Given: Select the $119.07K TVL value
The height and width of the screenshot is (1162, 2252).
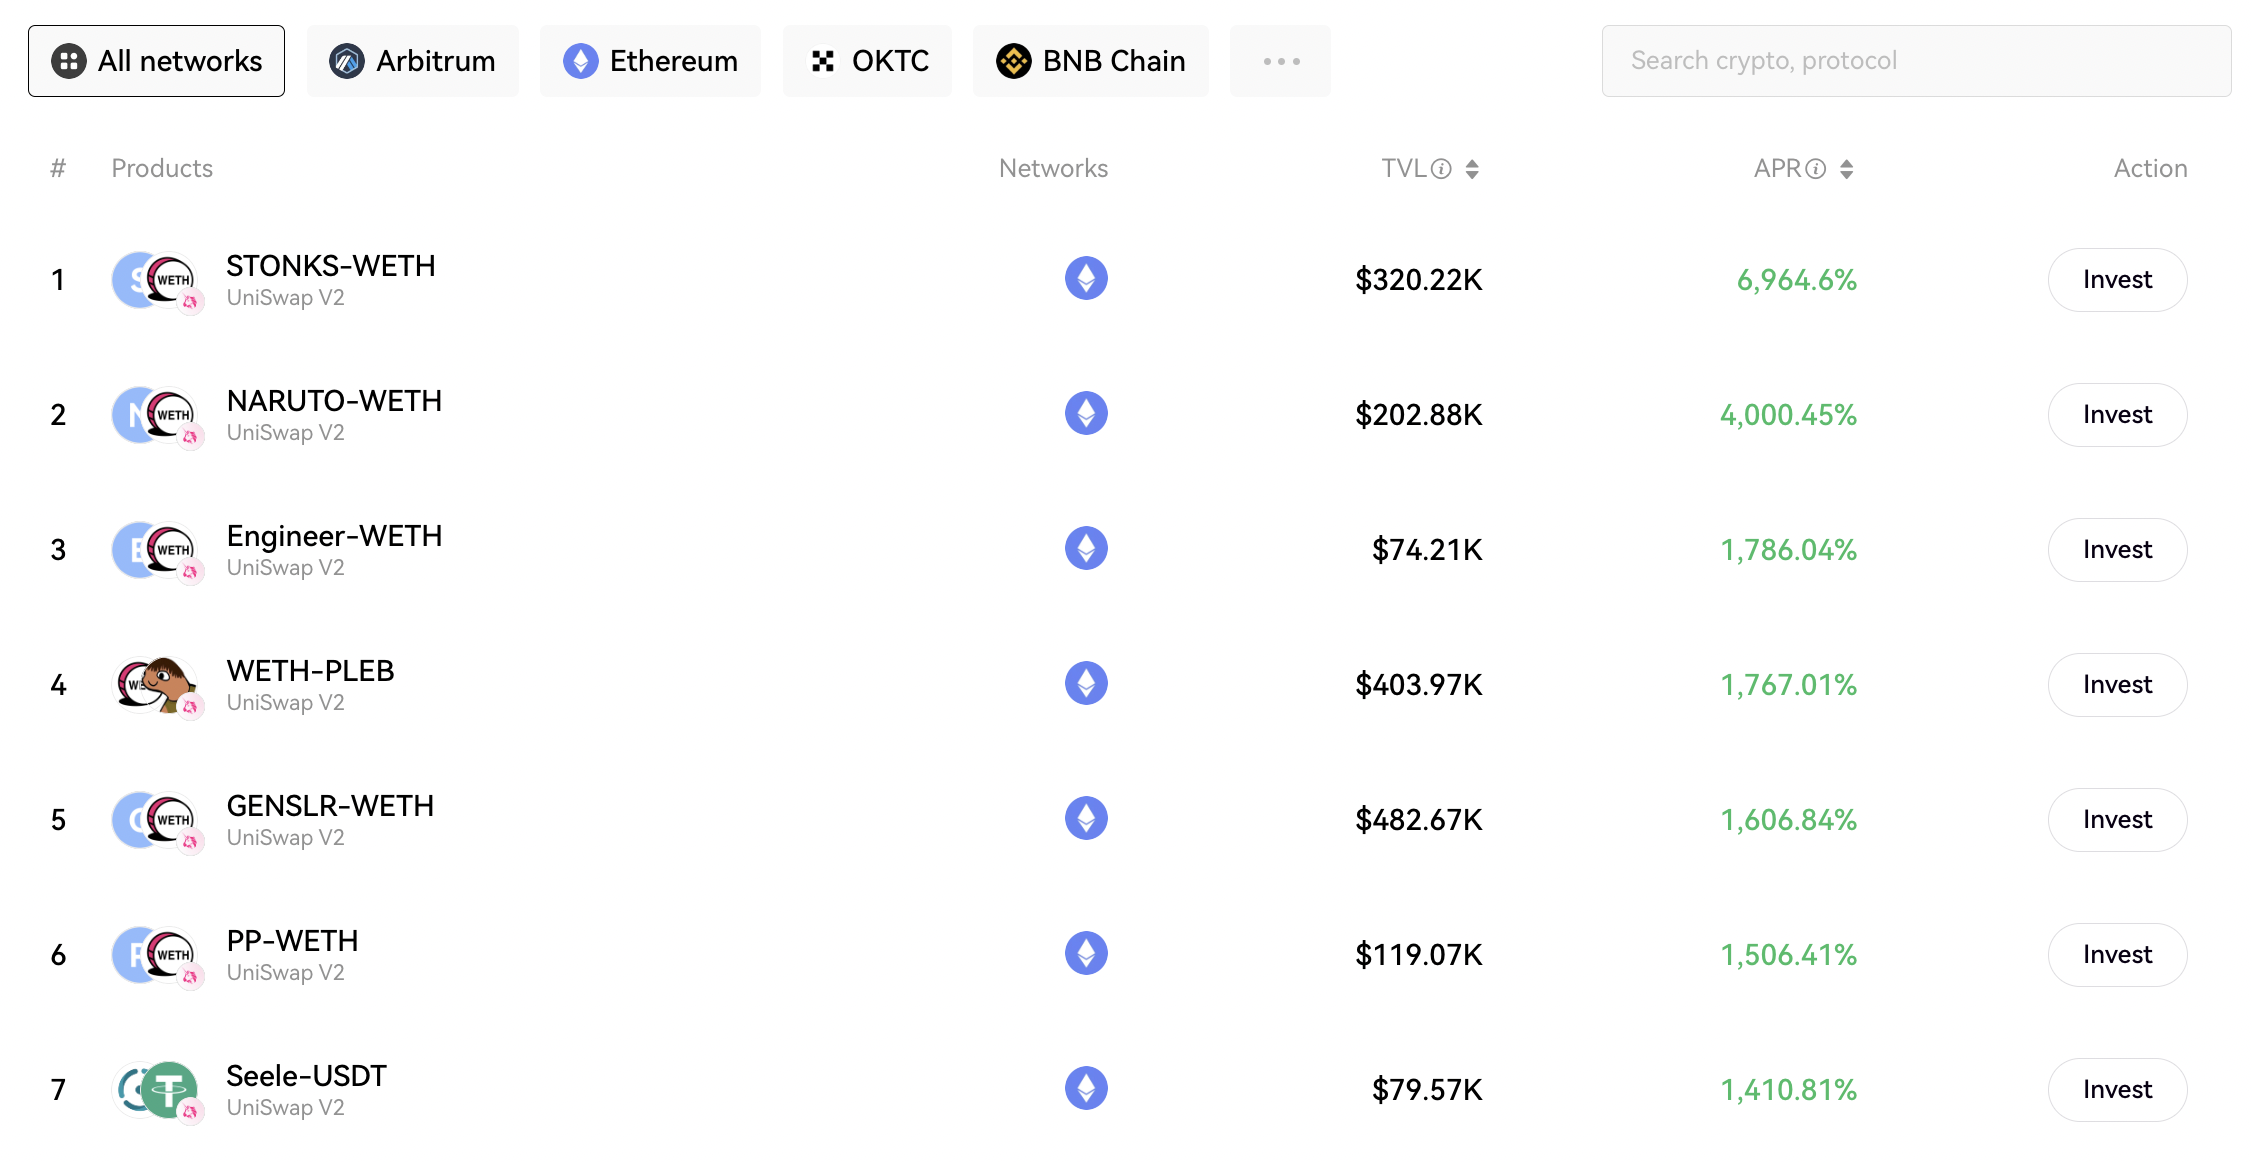Looking at the screenshot, I should (1418, 955).
